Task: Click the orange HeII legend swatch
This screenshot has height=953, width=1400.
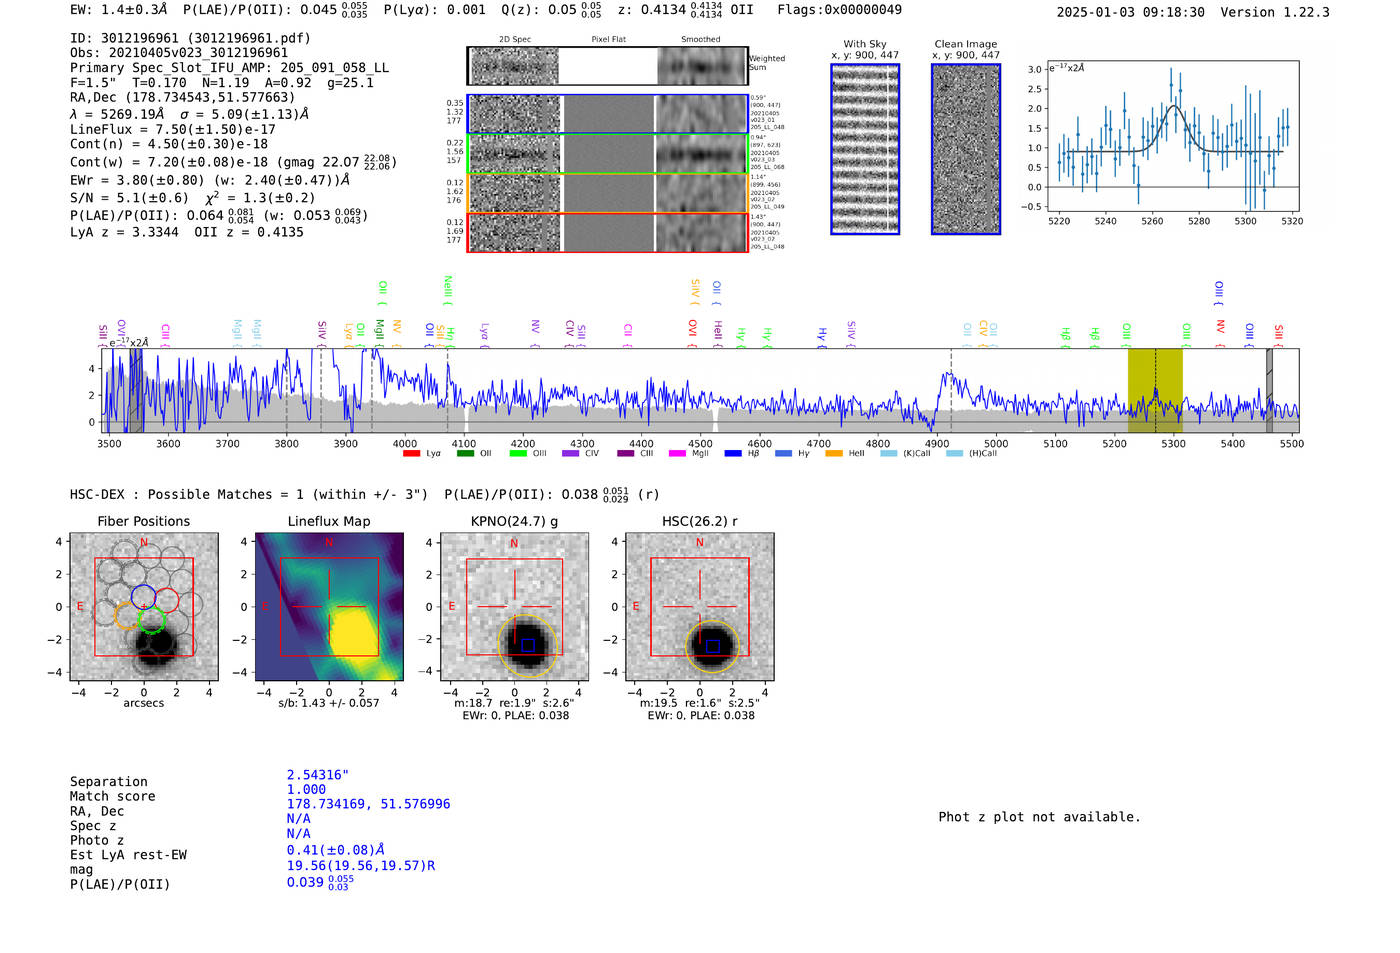Action: point(834,454)
